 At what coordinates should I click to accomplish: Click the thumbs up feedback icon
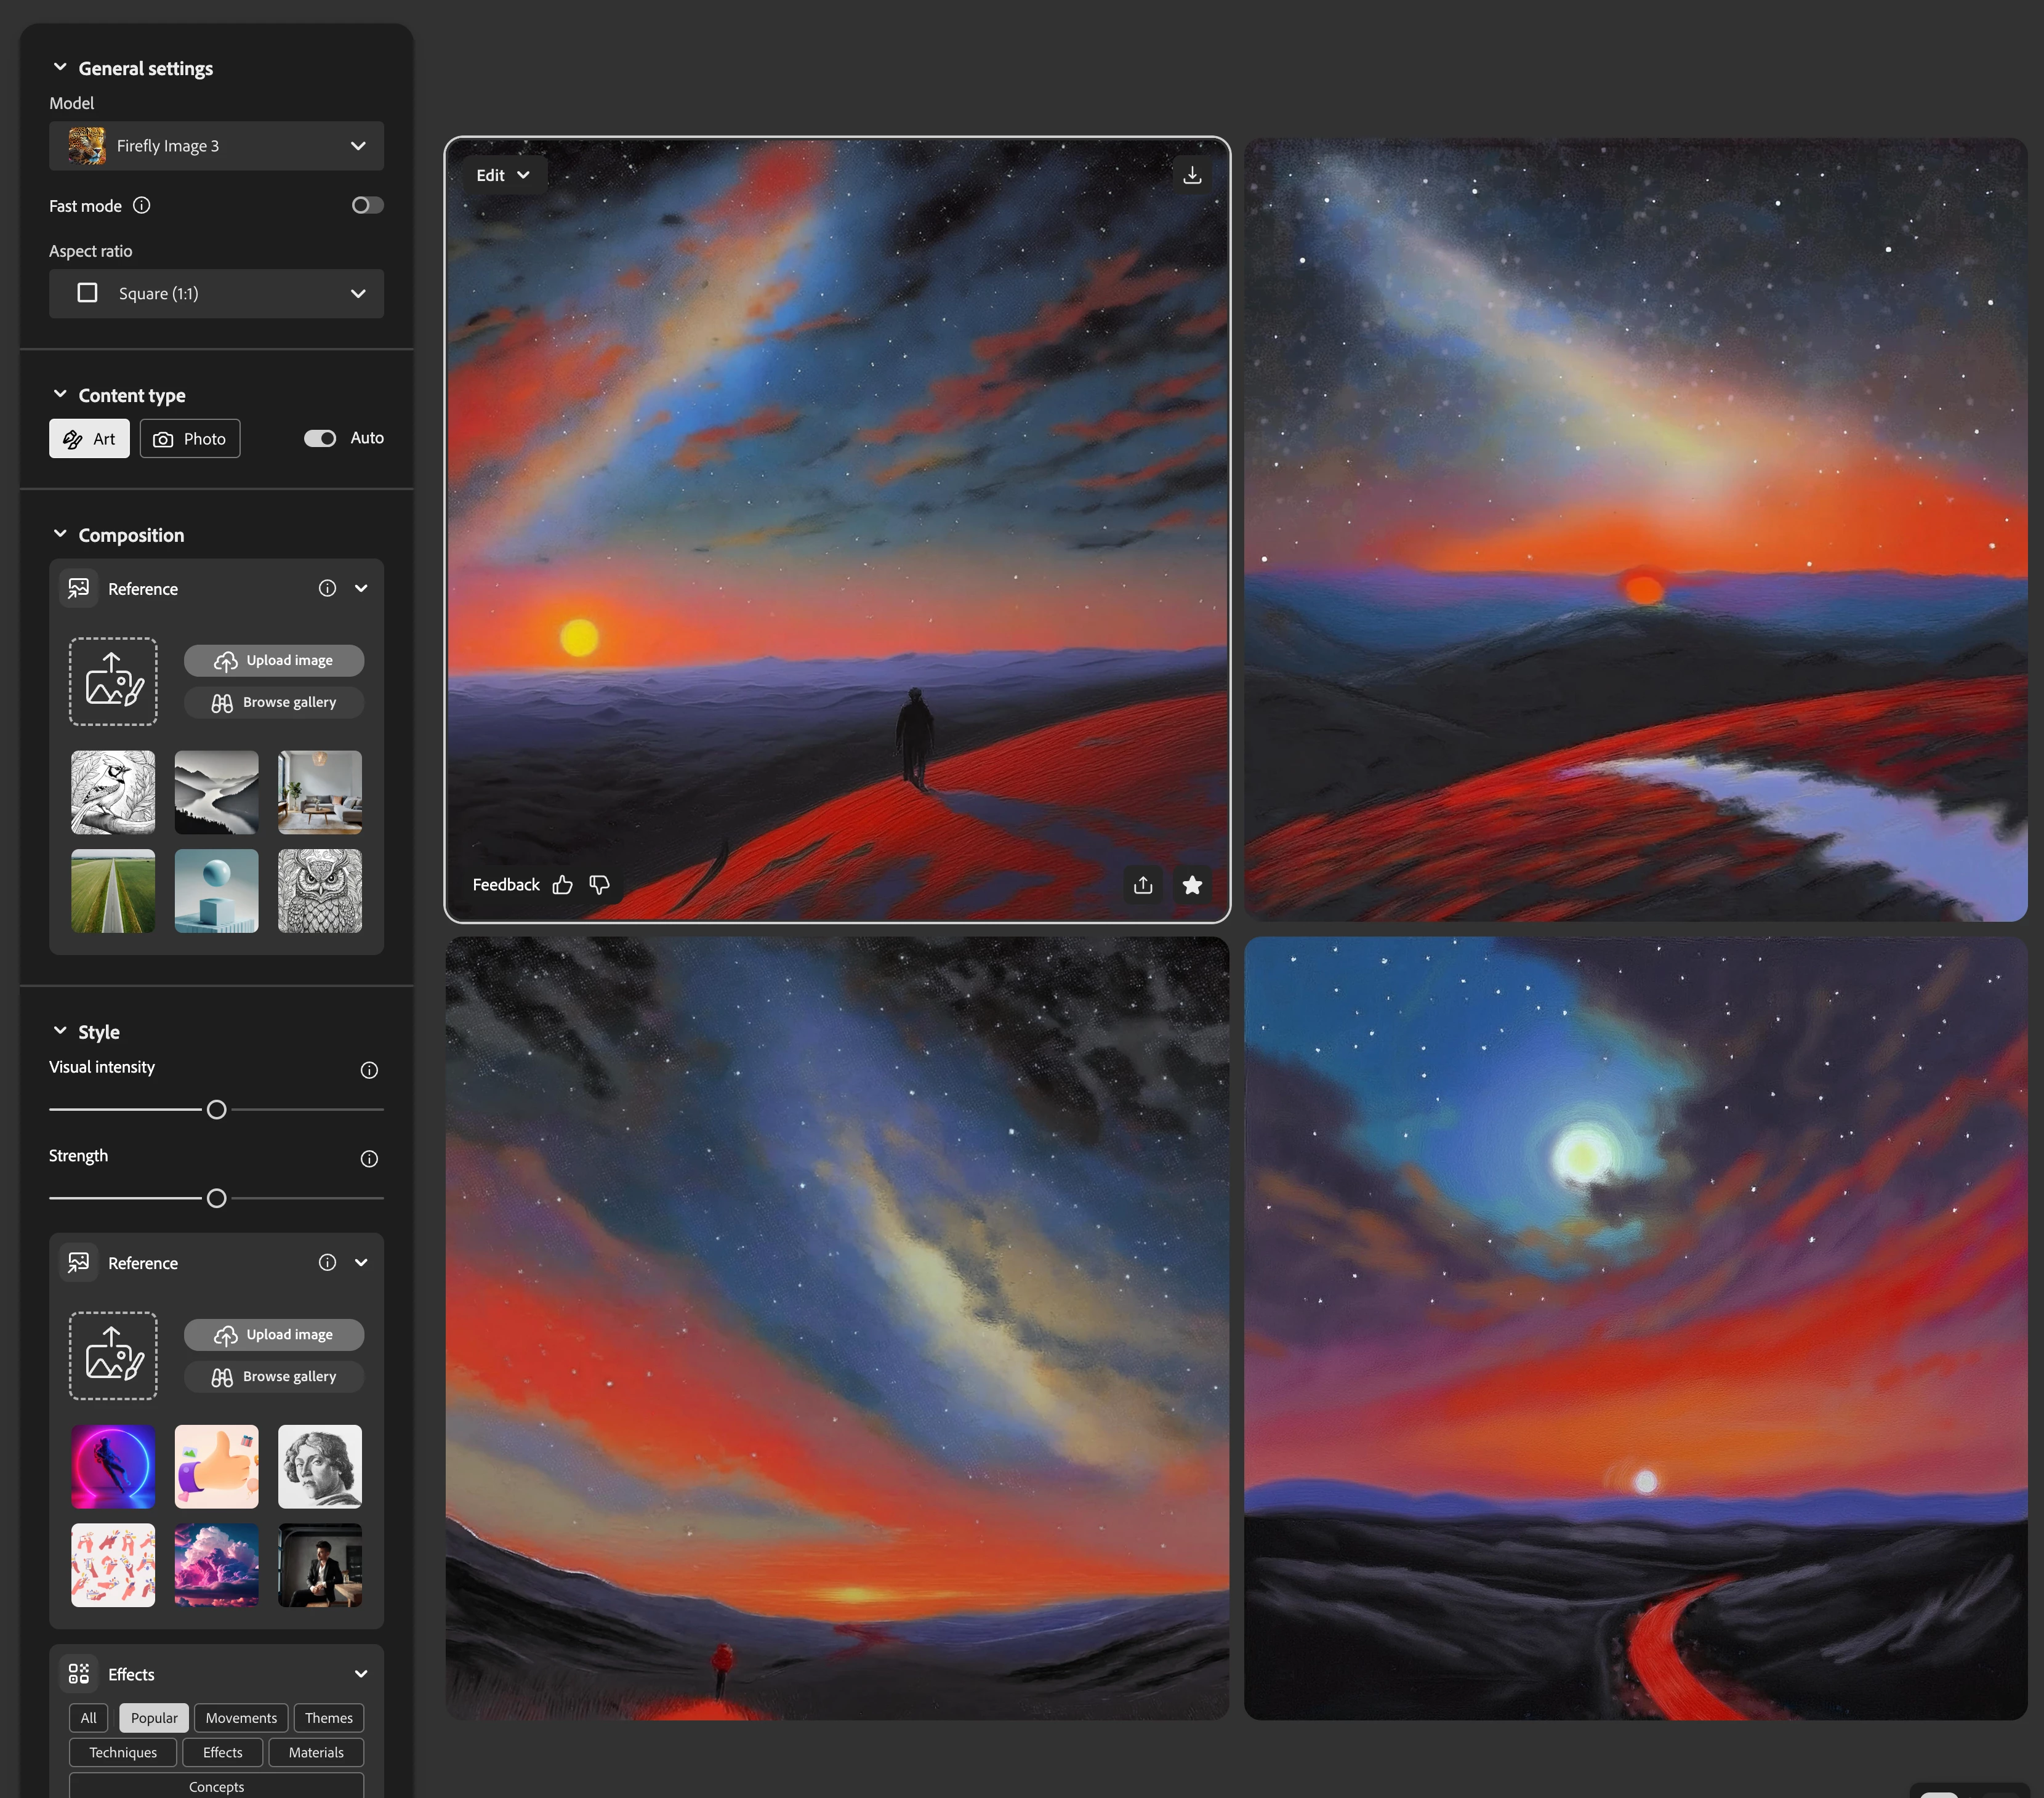(563, 885)
